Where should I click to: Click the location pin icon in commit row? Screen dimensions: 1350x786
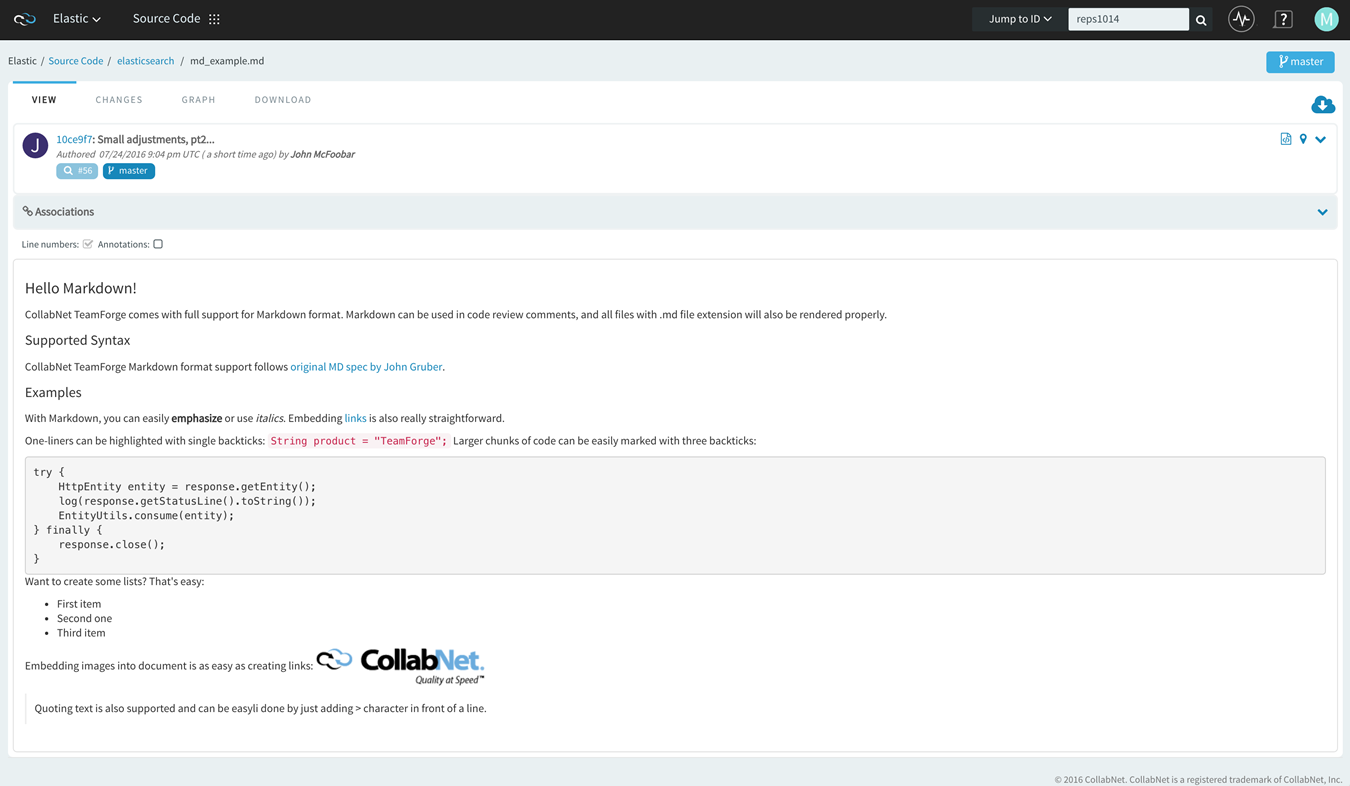click(x=1303, y=139)
